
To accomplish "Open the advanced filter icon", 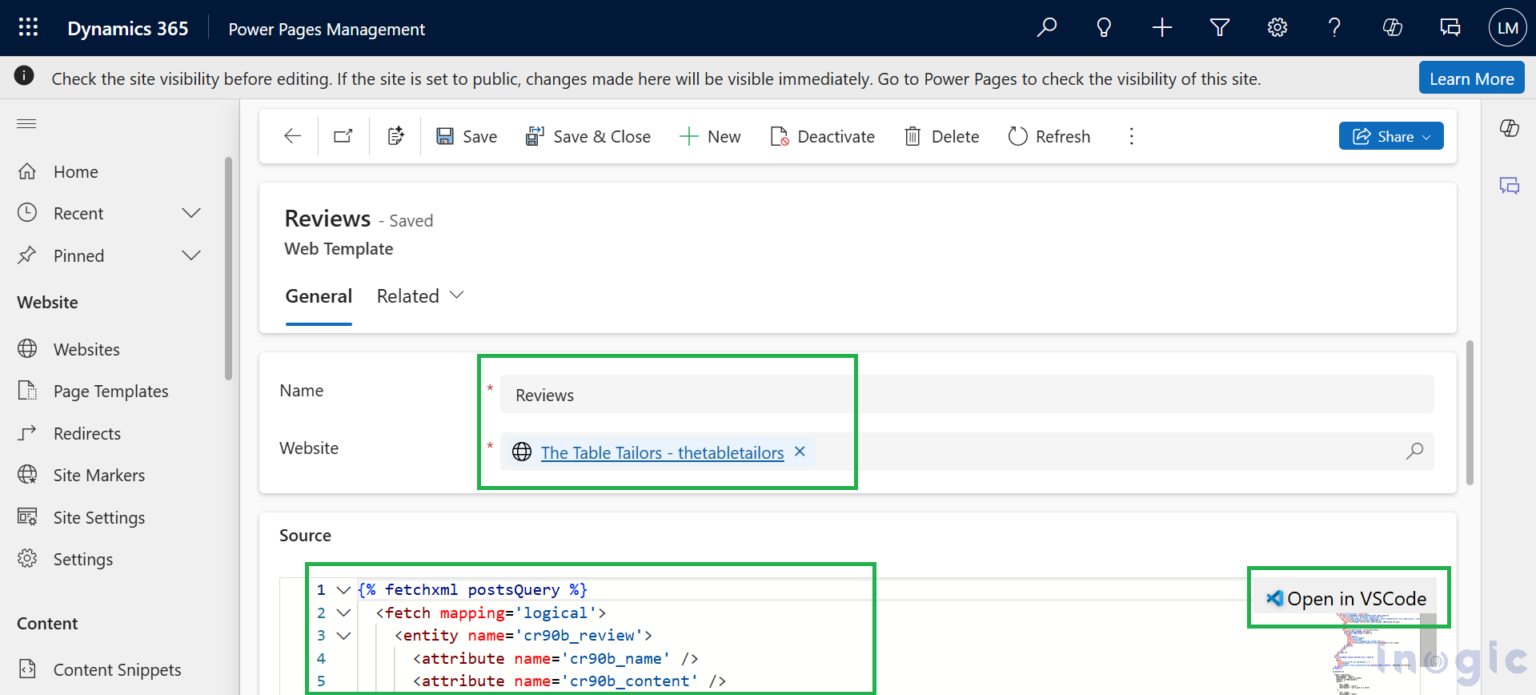I will tap(1219, 27).
